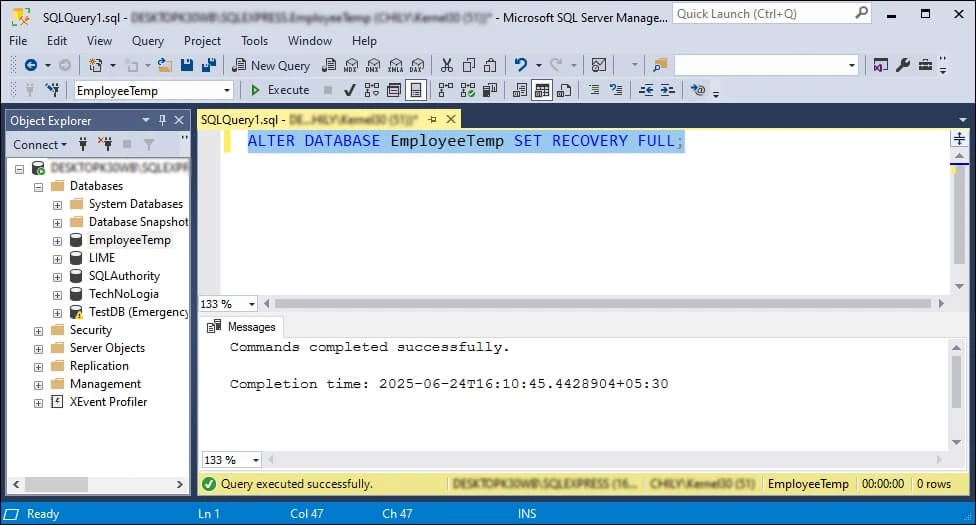
Task: Toggle pin on SQLQuery1.sql tab
Action: pyautogui.click(x=433, y=119)
